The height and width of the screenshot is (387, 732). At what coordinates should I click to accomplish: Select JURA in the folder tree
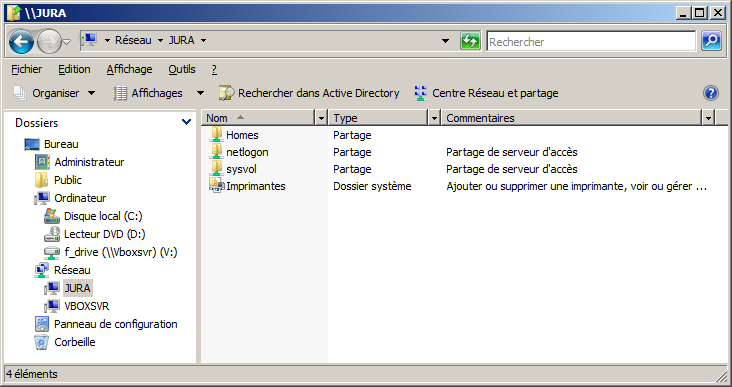click(x=77, y=288)
